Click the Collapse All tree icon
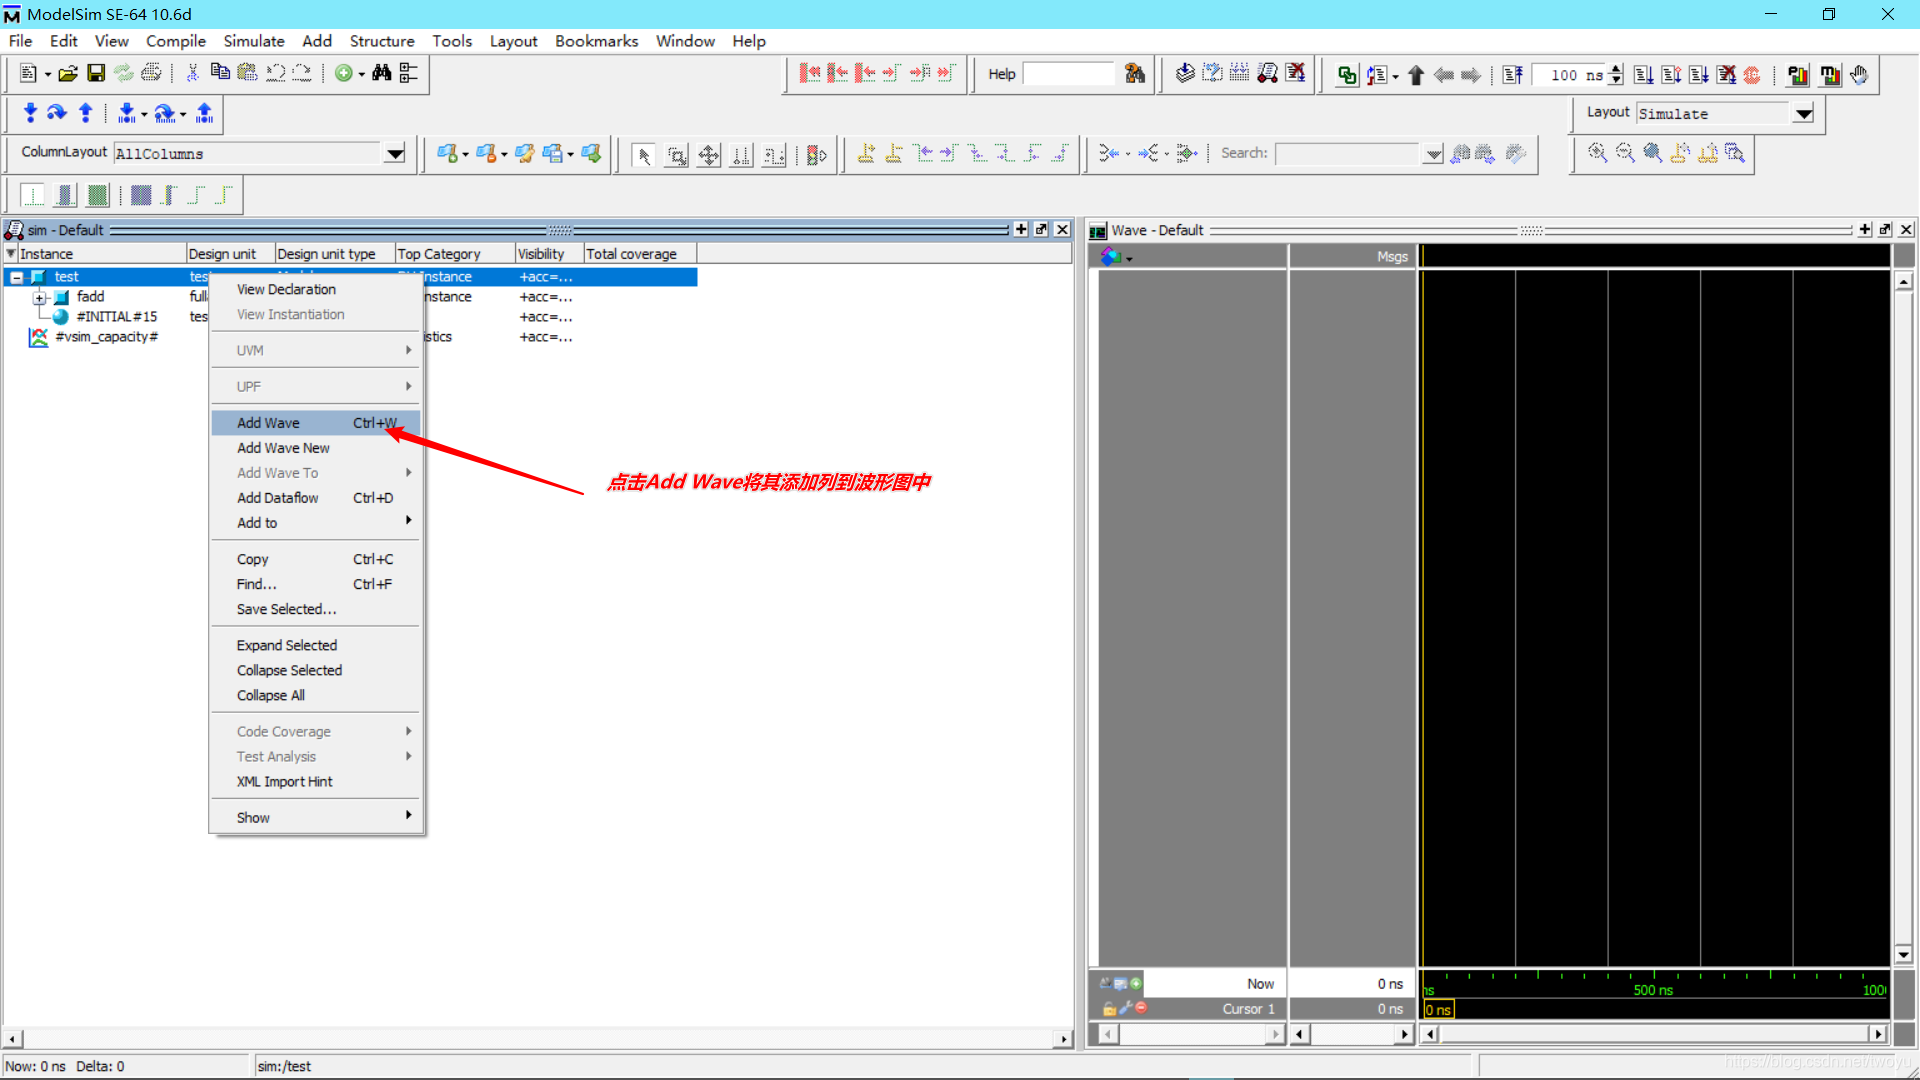 pyautogui.click(x=409, y=73)
